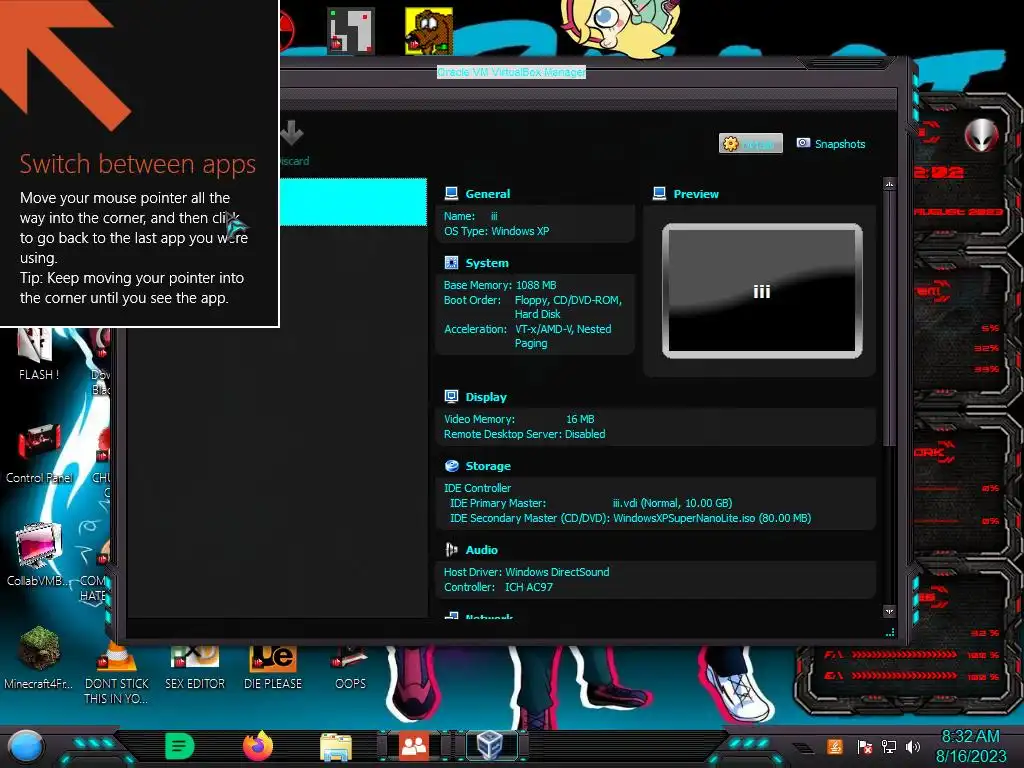Click the Audio speaker icon
1024x768 pixels.
[451, 549]
